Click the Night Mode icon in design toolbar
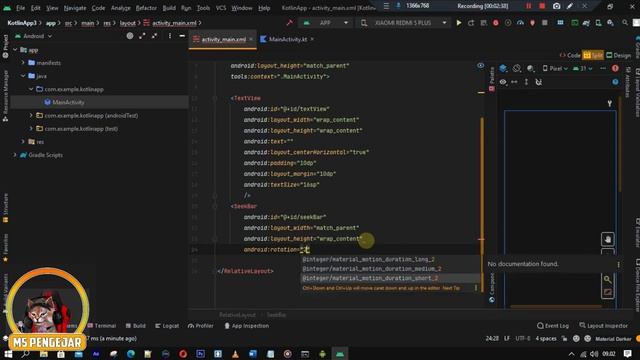Screen dimensions: 640x360 (x=530, y=68)
